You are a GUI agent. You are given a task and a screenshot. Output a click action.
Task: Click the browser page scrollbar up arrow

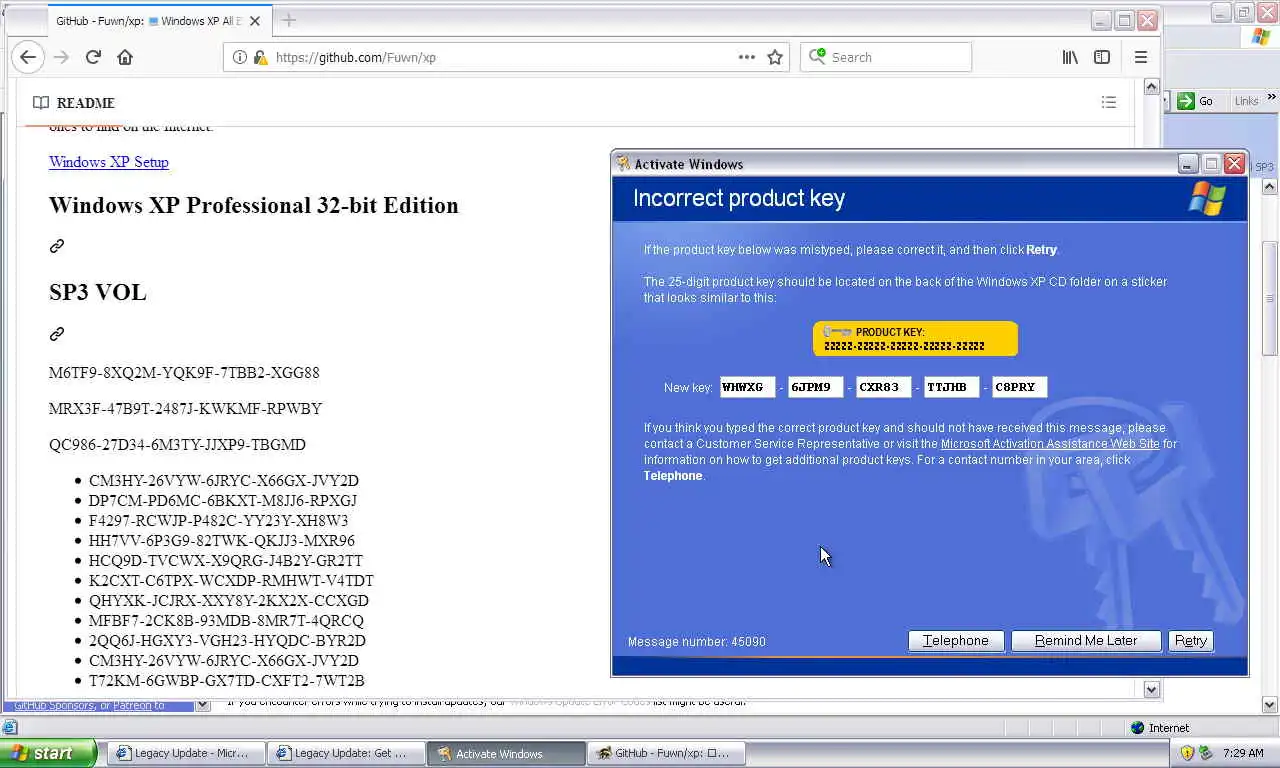click(1151, 88)
